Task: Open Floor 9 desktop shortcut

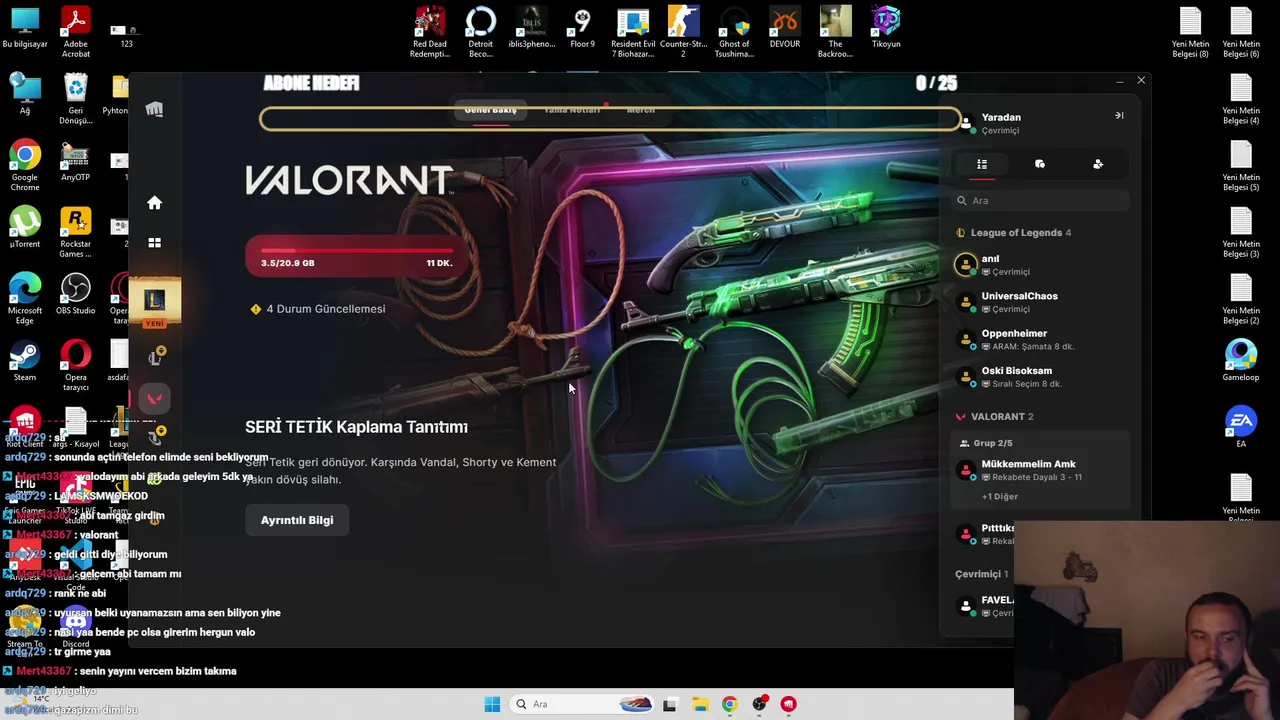Action: (x=582, y=27)
